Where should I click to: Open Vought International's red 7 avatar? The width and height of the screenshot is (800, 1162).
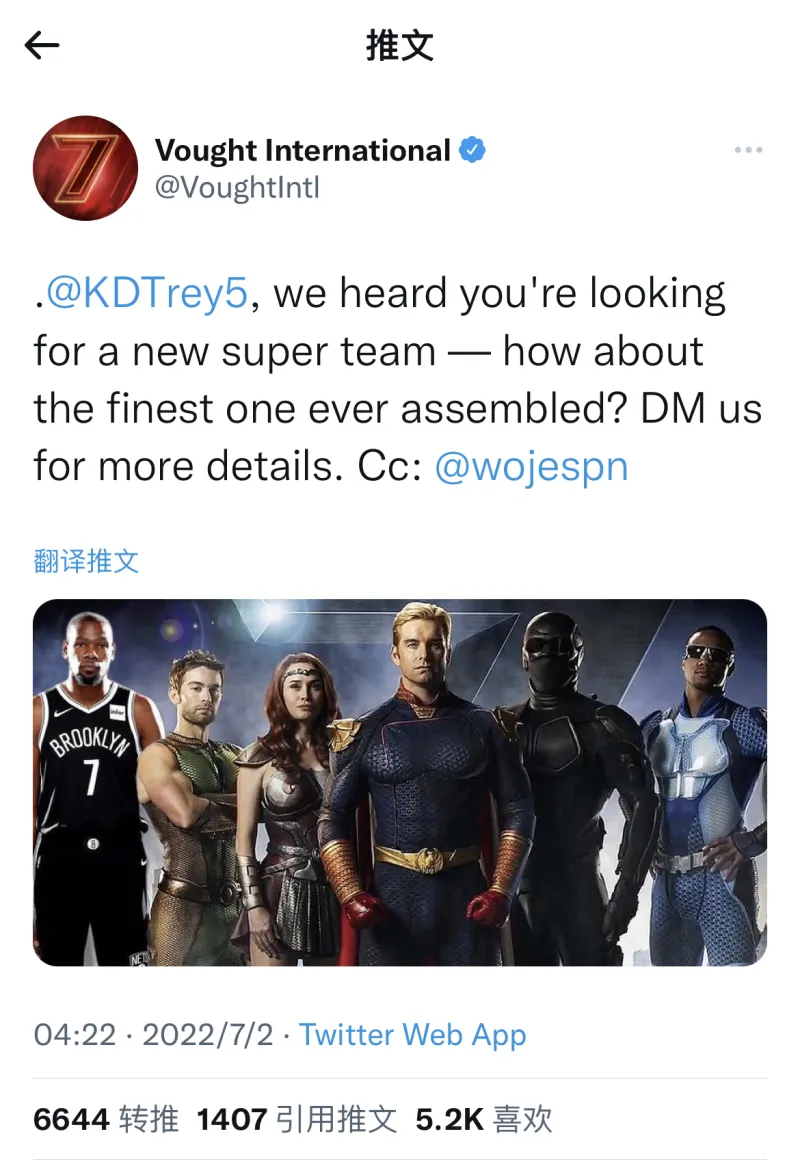[x=85, y=168]
